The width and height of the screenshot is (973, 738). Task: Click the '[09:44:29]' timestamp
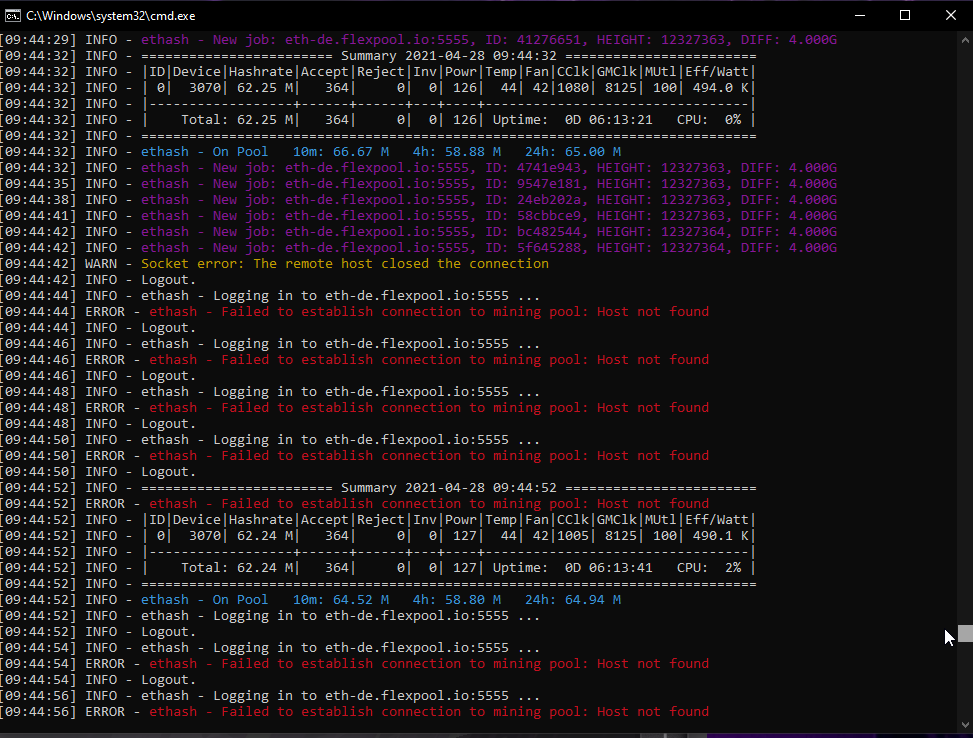click(38, 40)
